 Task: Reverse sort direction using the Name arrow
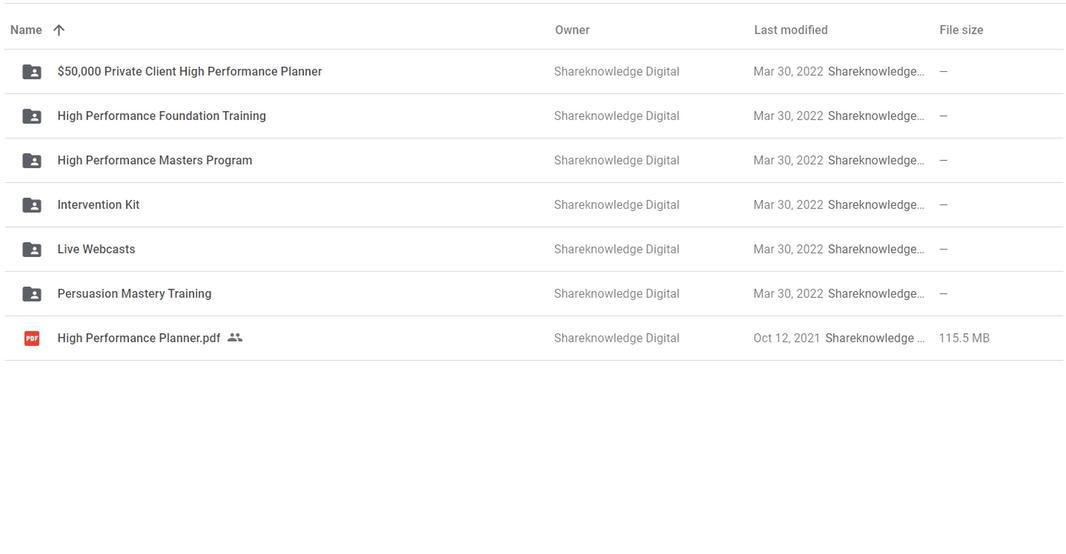[59, 30]
